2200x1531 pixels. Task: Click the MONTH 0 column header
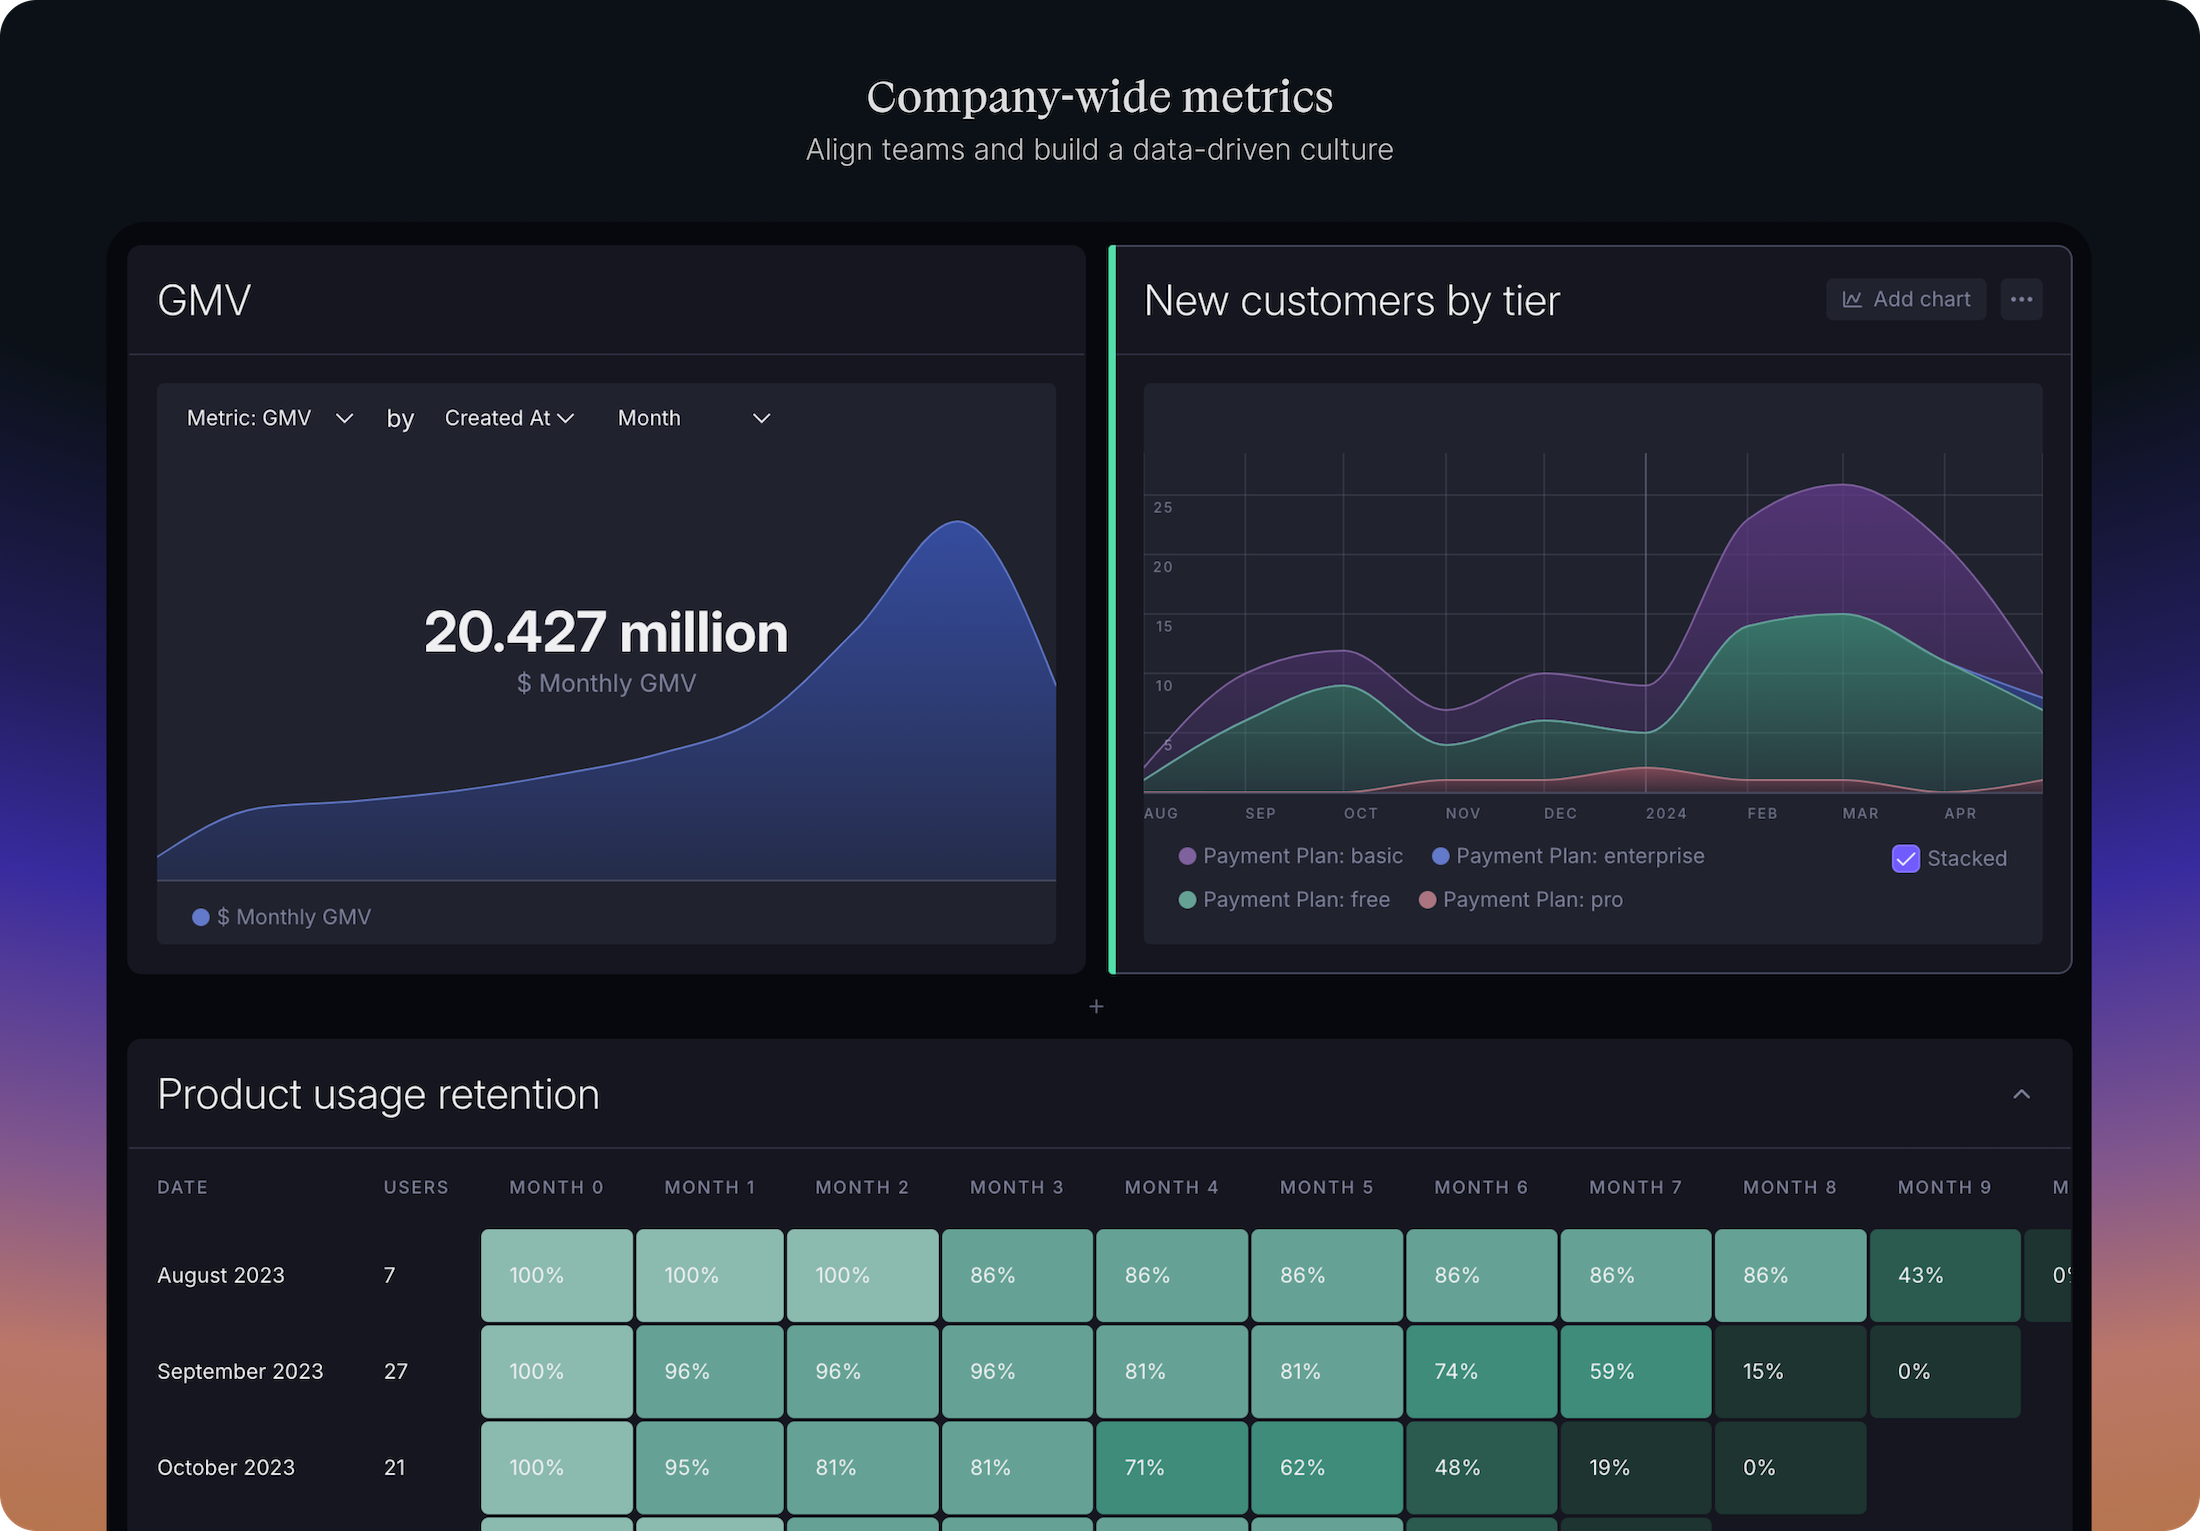point(556,1187)
